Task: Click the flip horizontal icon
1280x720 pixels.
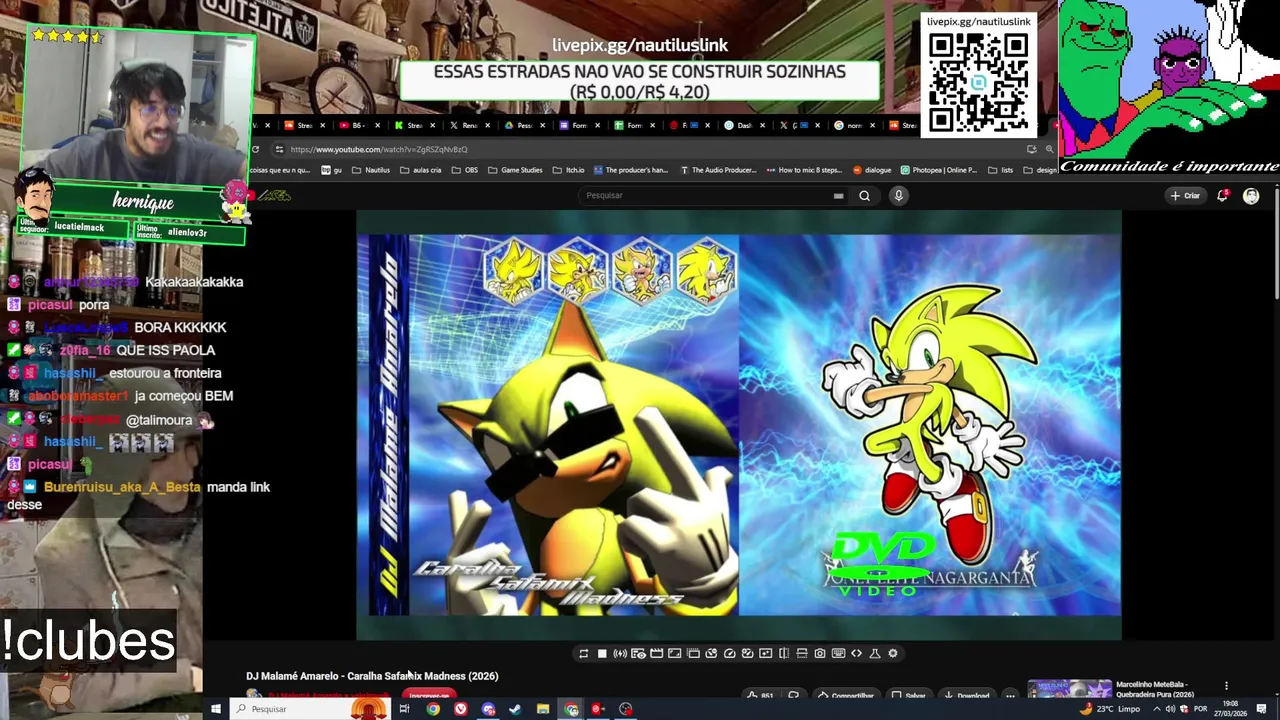Action: coord(783,653)
